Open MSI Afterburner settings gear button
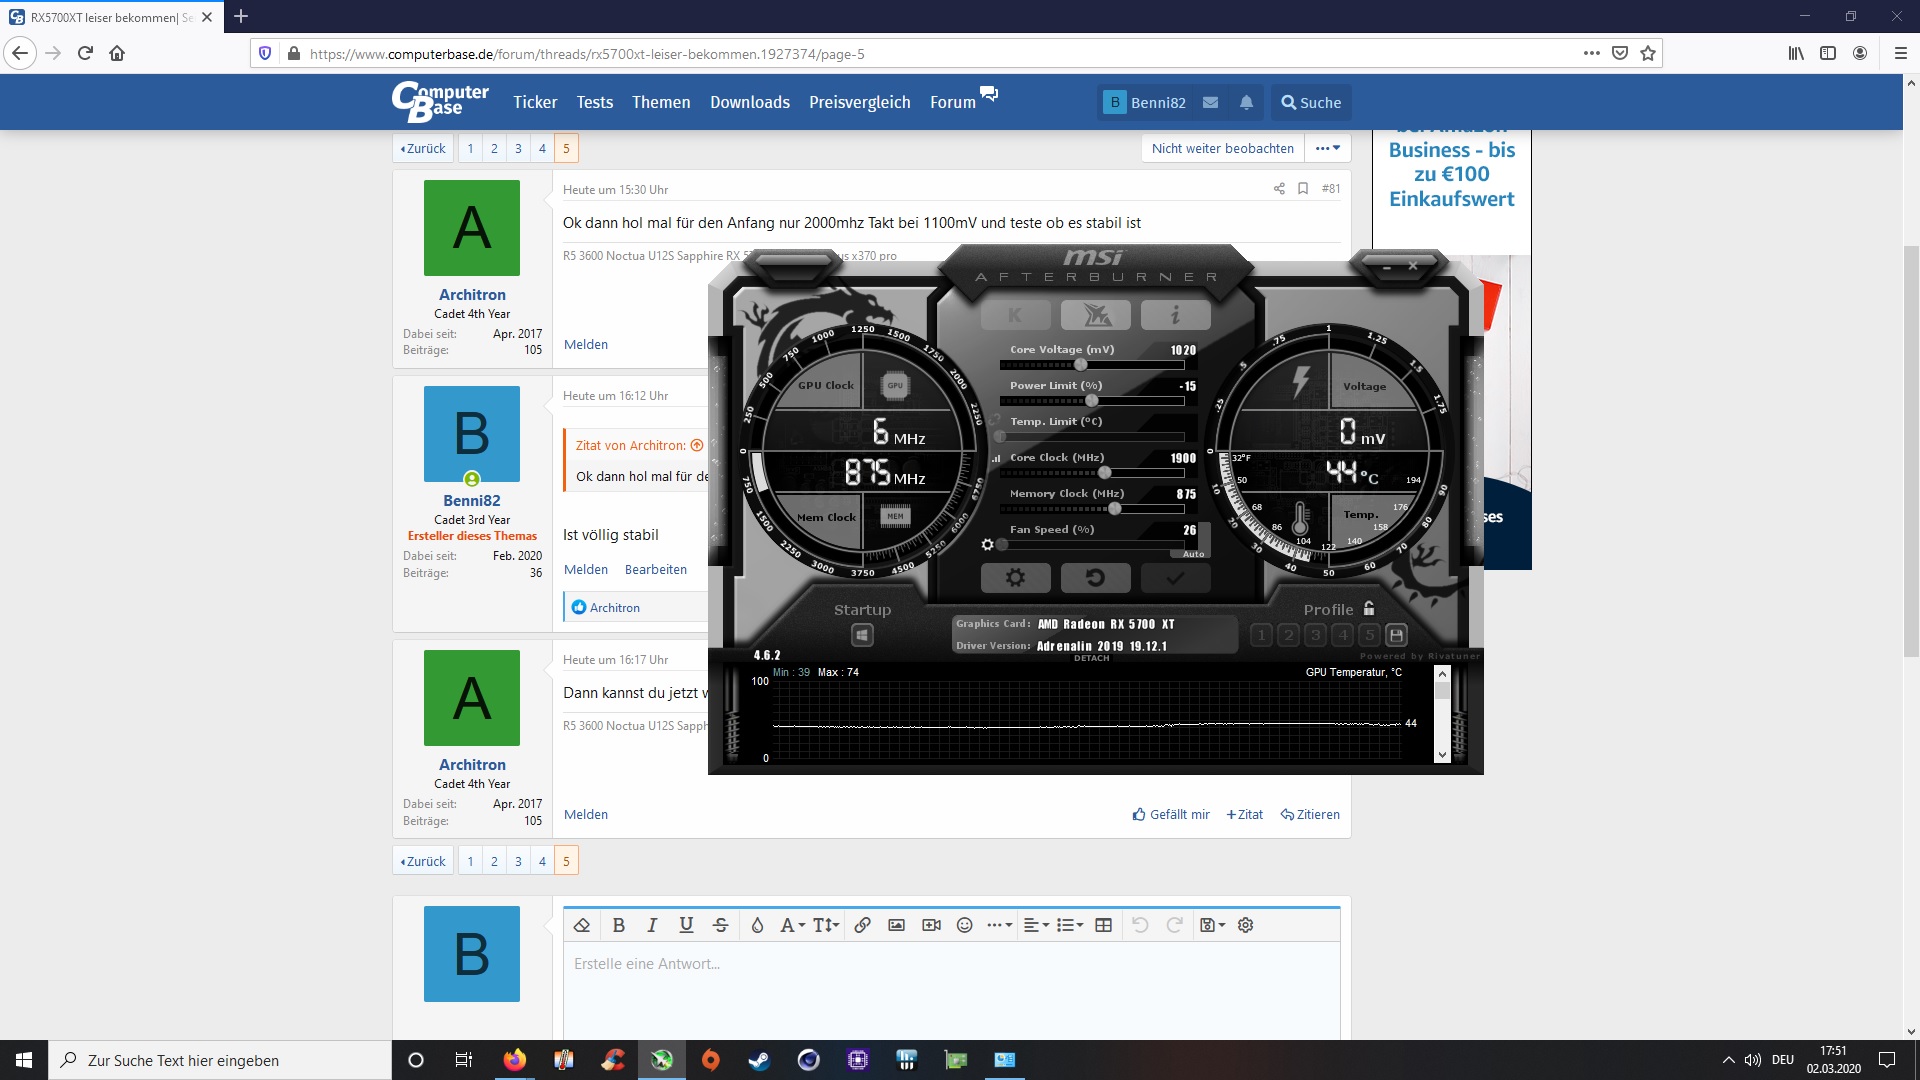This screenshot has width=1920, height=1080. click(x=1015, y=577)
